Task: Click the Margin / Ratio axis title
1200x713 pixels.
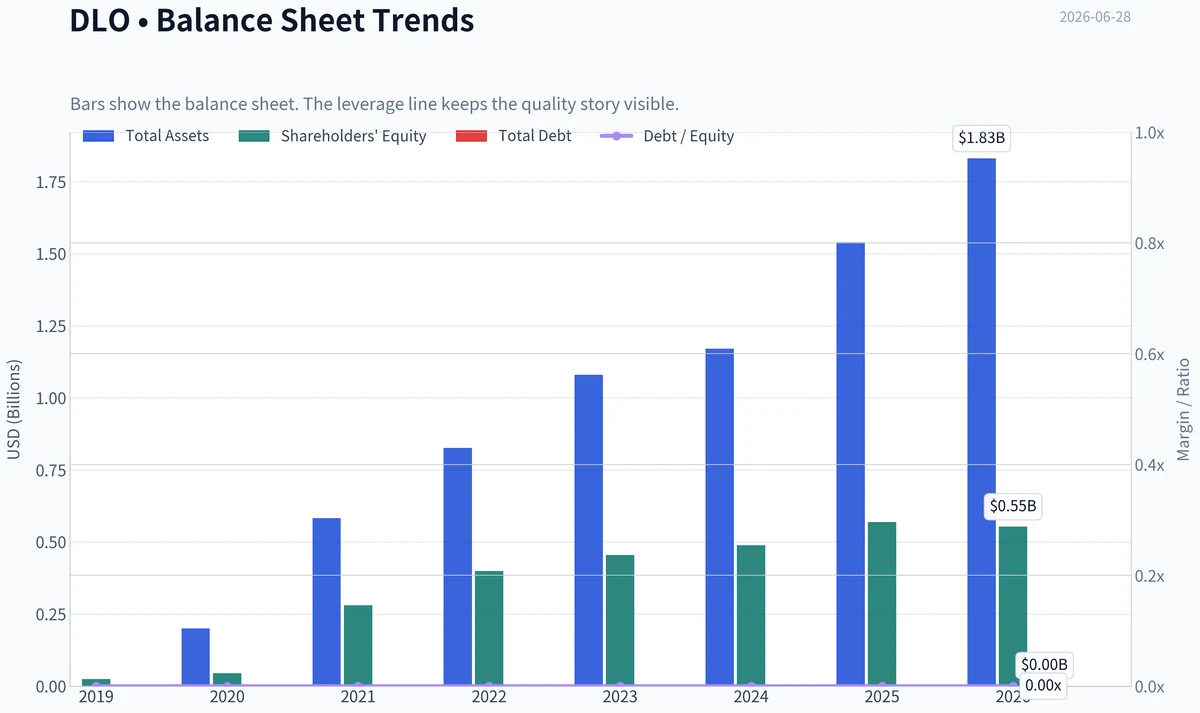Action: (1183, 409)
